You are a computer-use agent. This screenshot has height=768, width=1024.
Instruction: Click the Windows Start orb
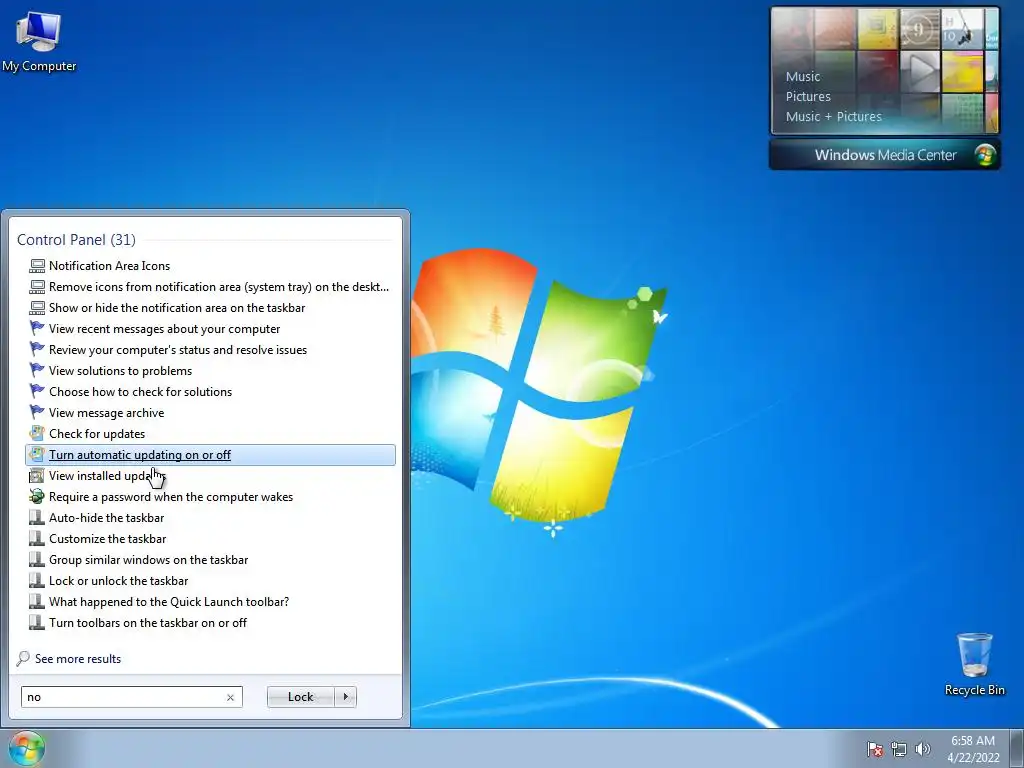(x=27, y=749)
